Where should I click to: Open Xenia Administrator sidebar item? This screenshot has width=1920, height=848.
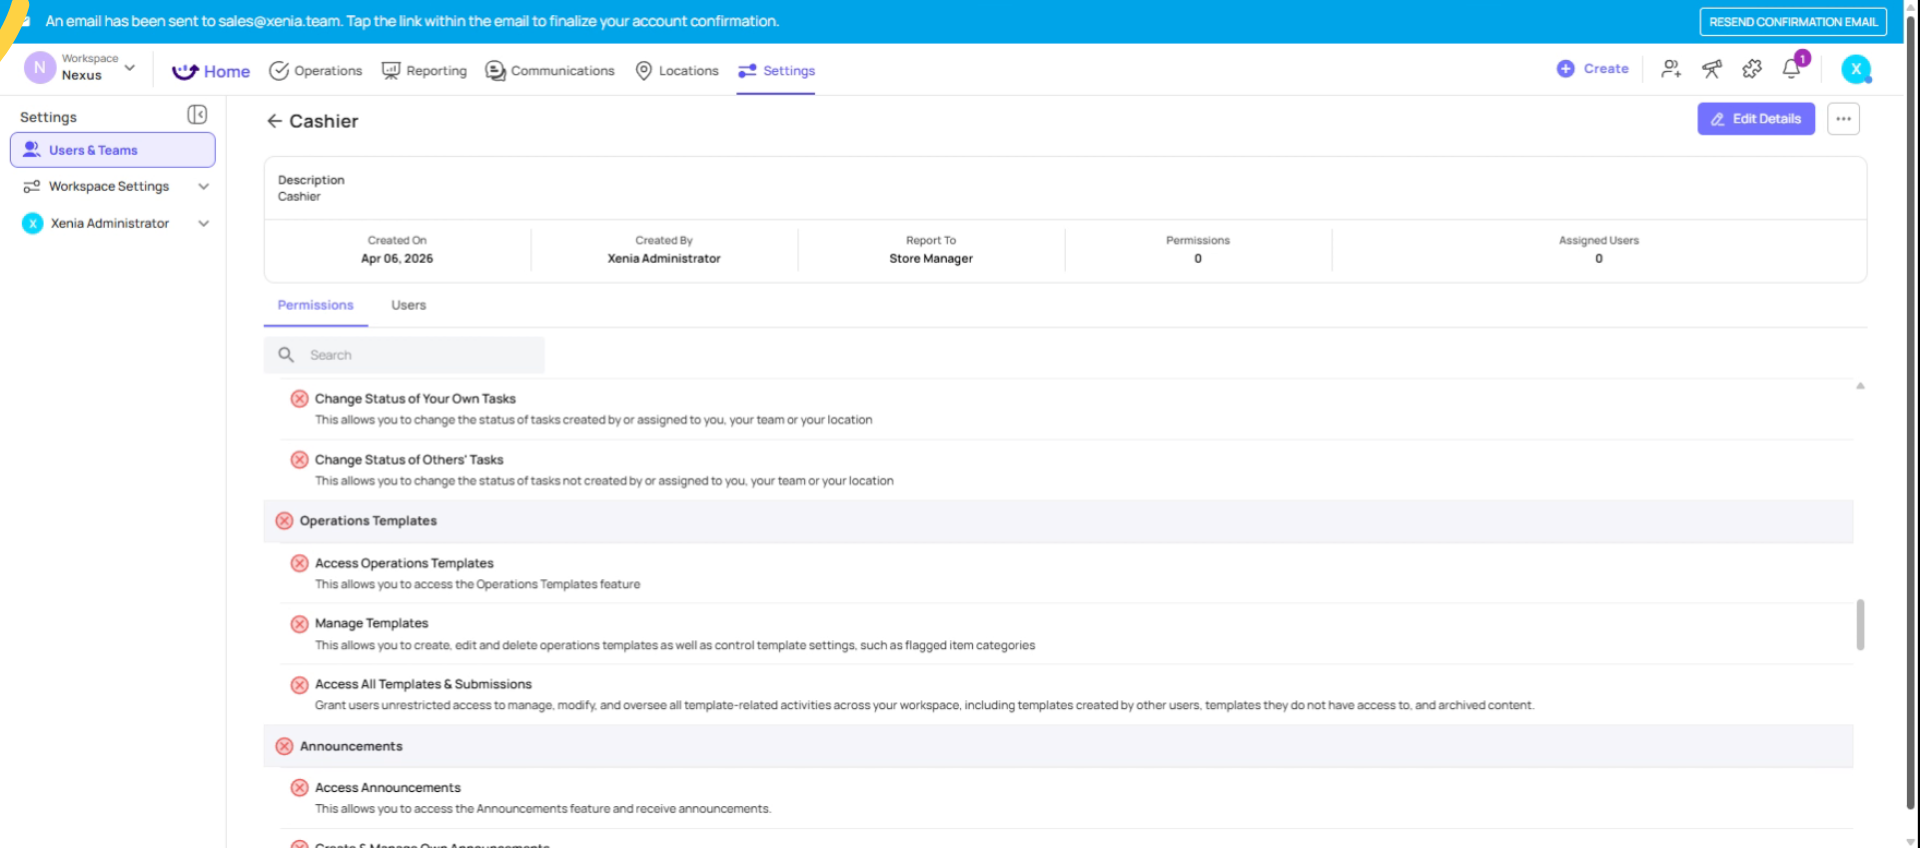click(x=113, y=223)
